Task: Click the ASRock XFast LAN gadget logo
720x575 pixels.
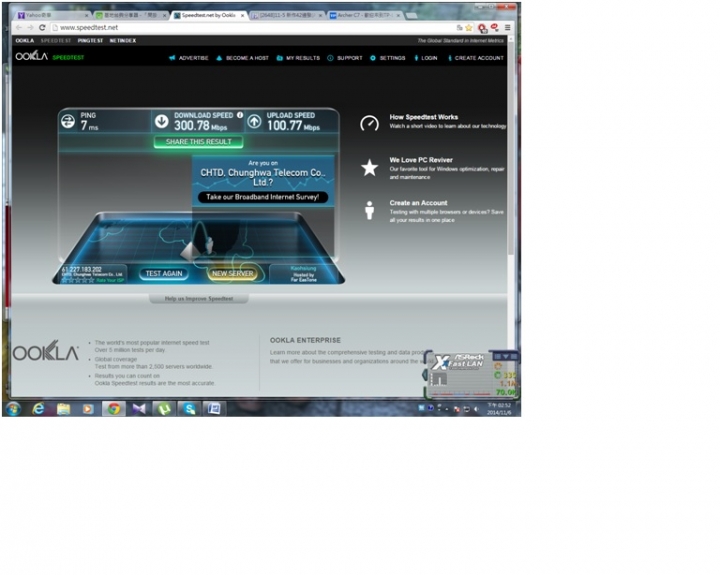Action: [x=460, y=362]
